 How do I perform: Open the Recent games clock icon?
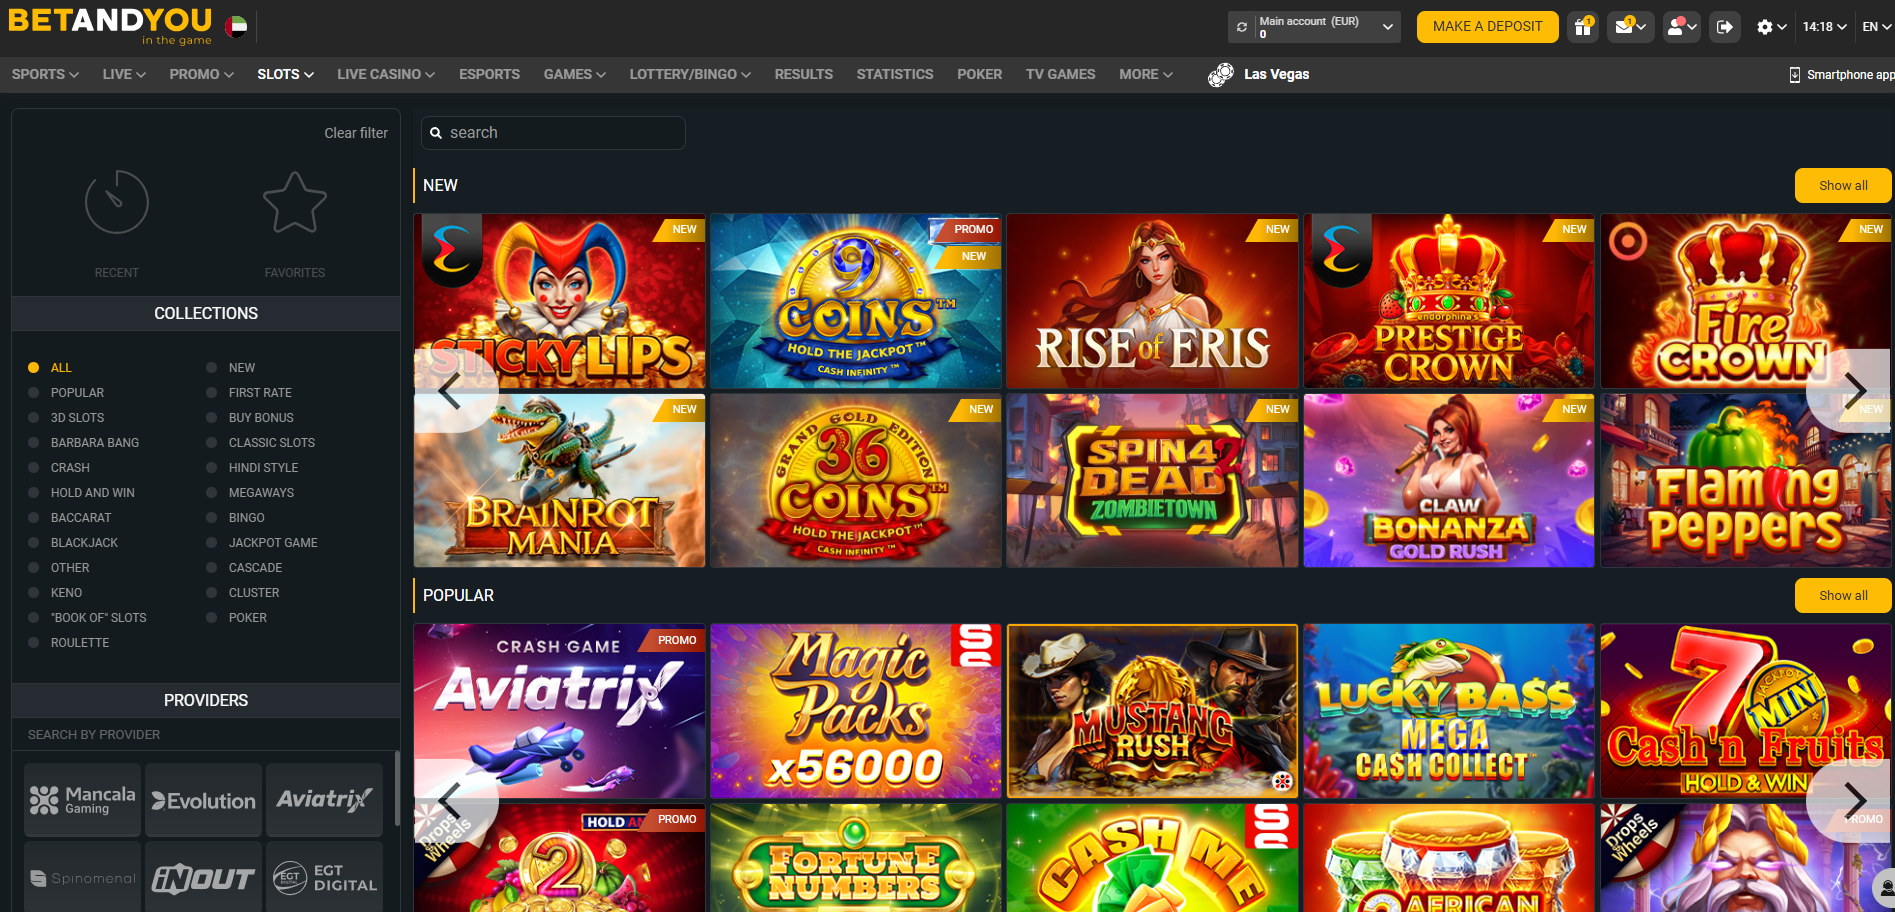117,202
